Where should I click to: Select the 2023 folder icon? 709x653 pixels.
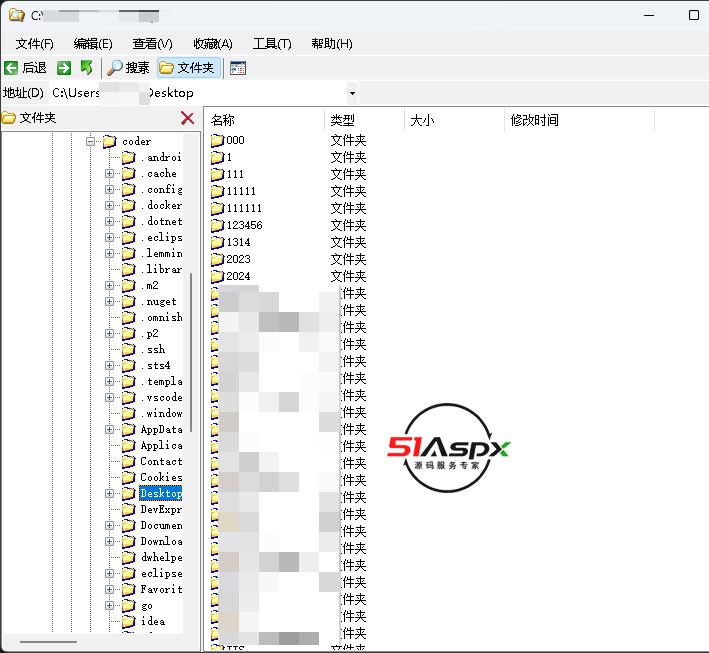(x=217, y=259)
